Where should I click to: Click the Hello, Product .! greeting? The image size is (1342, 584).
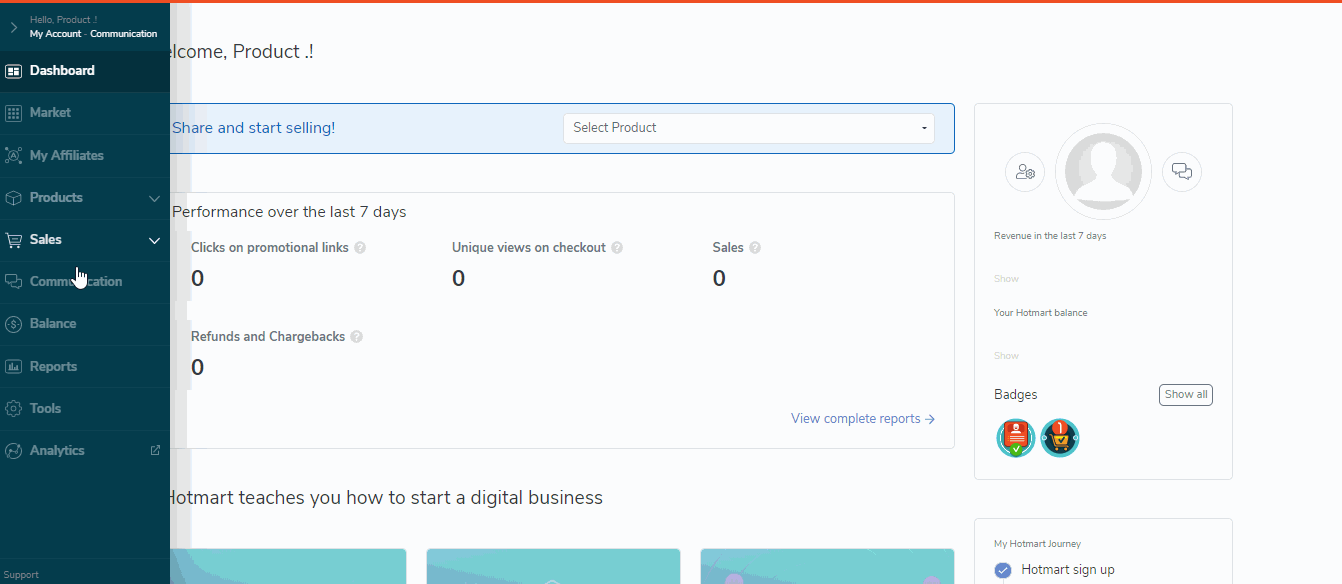[63, 20]
